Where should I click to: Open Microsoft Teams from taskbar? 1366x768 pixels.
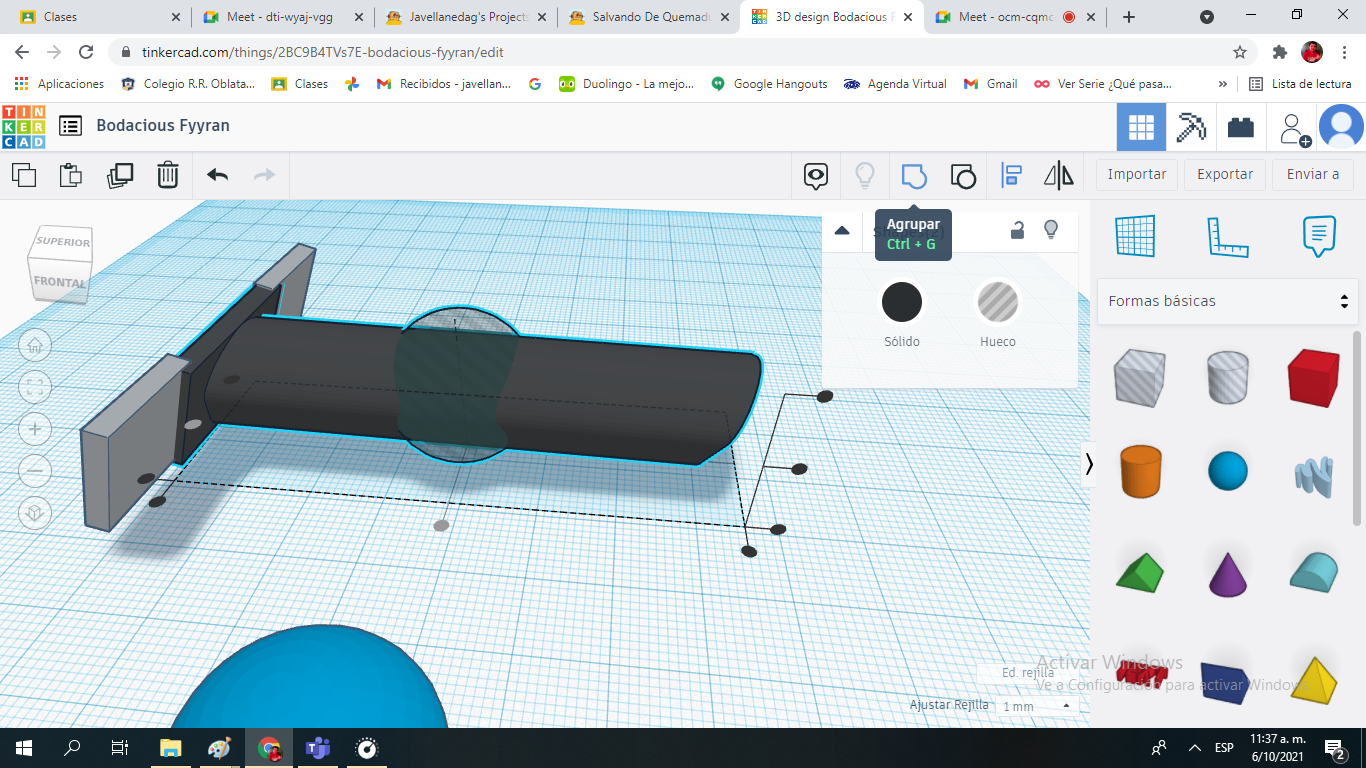pos(318,748)
